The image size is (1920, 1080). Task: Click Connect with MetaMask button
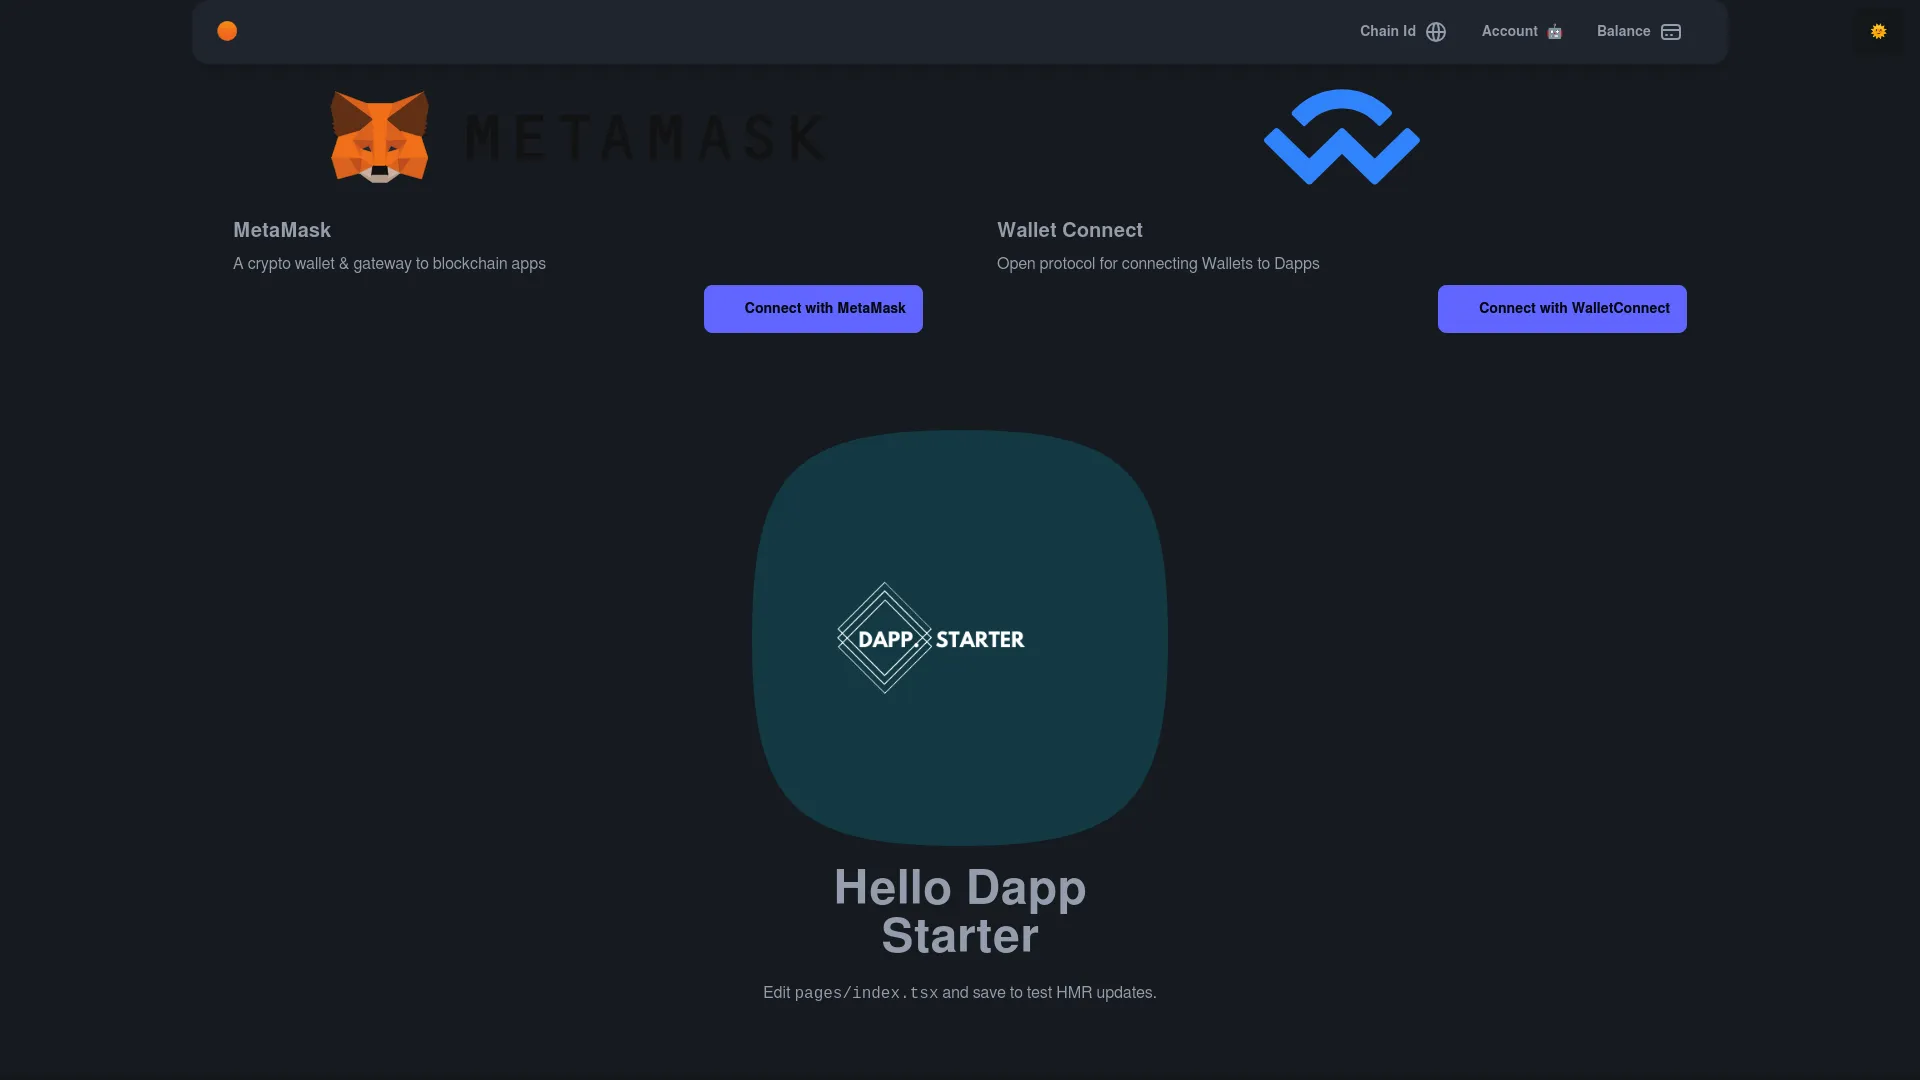coord(813,308)
